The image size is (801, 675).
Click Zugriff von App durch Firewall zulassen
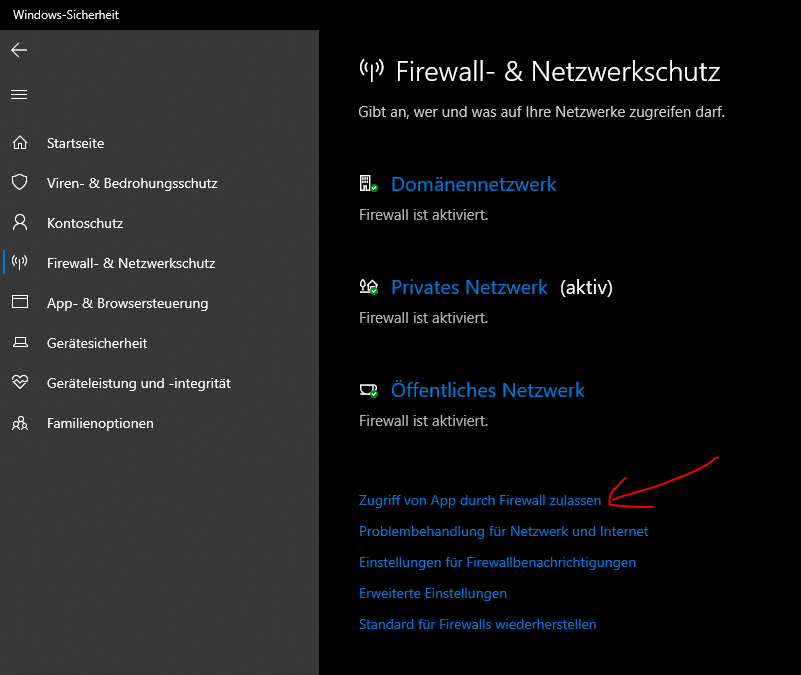tap(480, 500)
